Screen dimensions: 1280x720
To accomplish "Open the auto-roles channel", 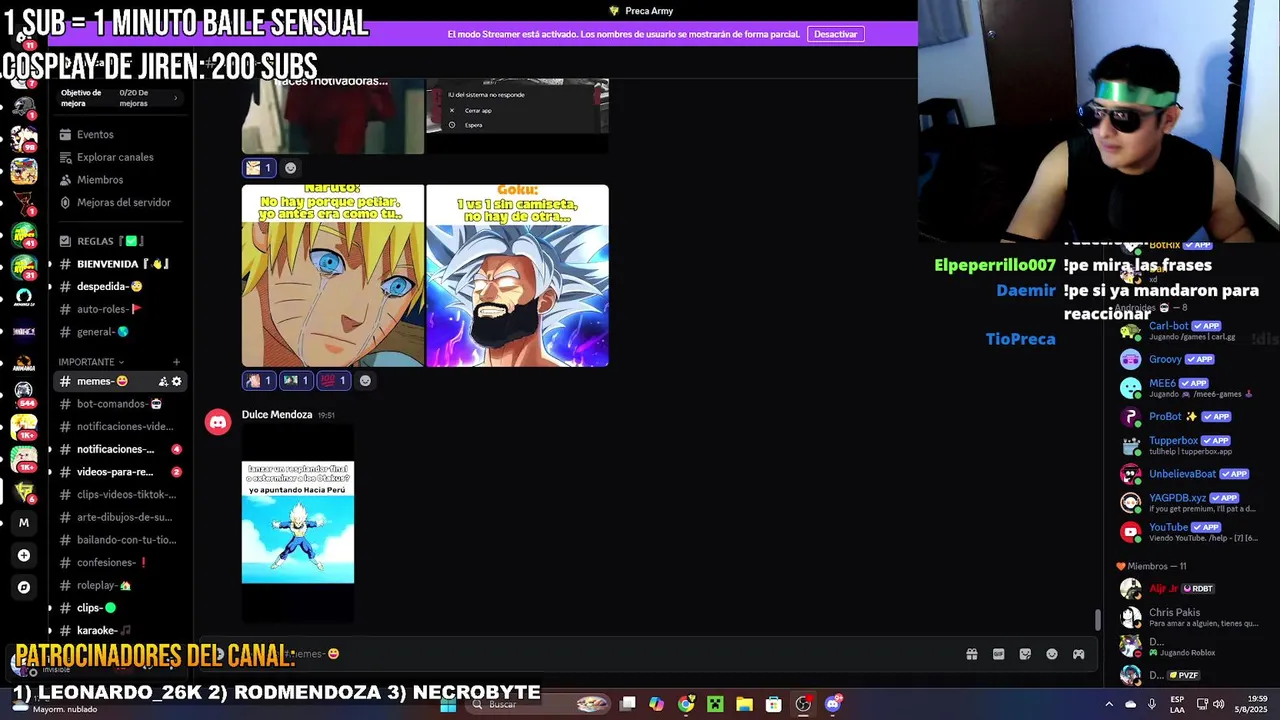I will pos(118,309).
